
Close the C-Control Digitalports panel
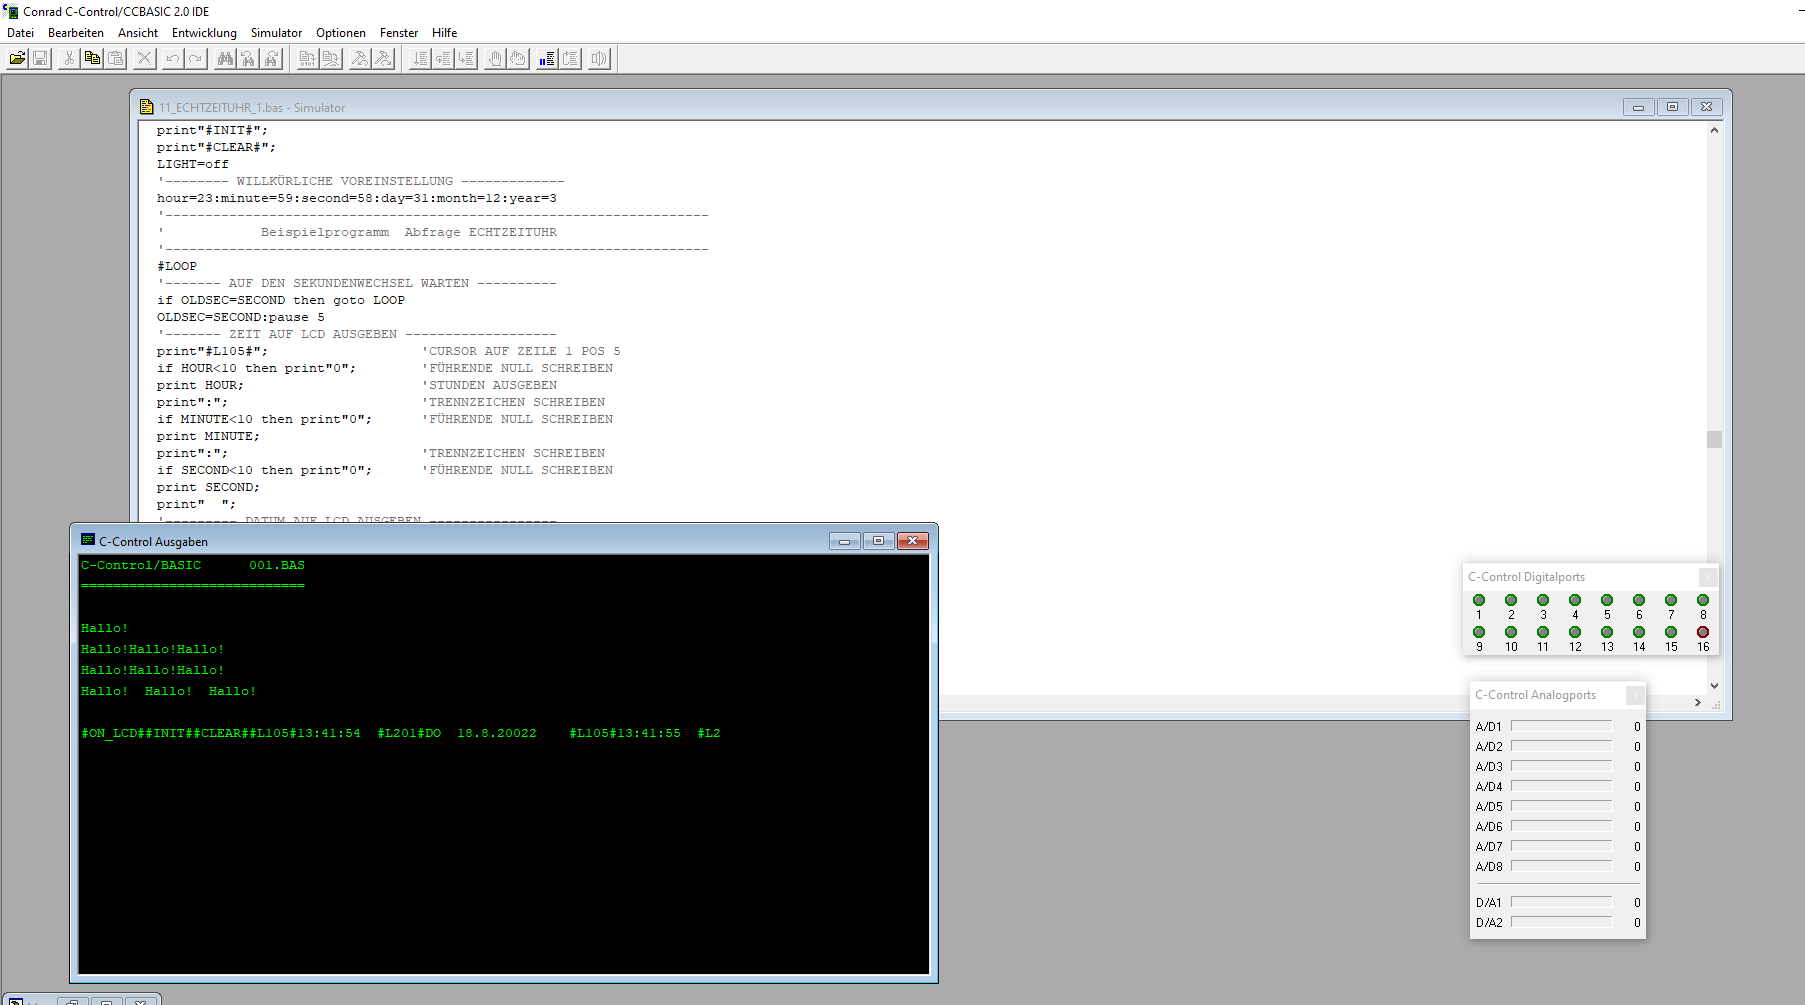pyautogui.click(x=1708, y=577)
